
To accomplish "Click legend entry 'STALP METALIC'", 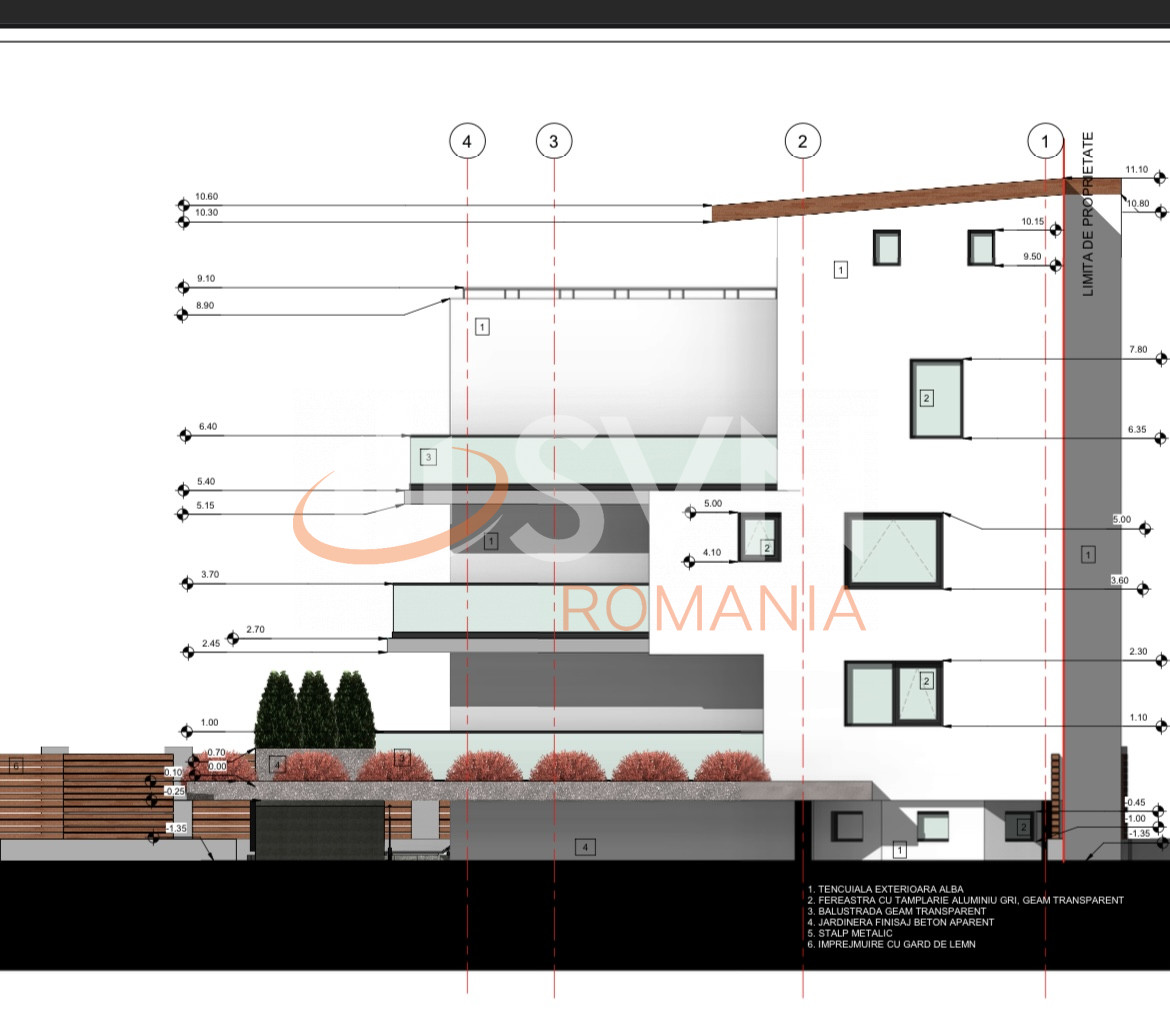I will click(x=854, y=933).
